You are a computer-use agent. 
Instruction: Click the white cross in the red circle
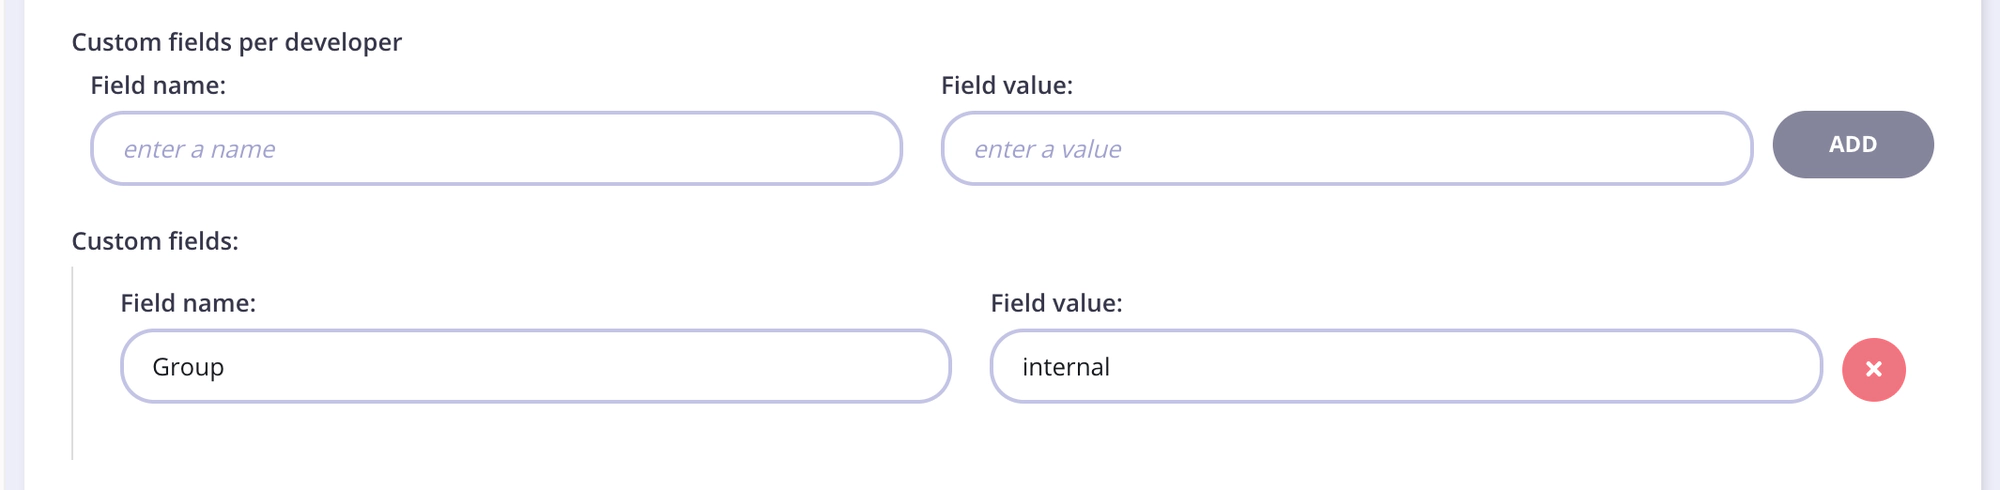(x=1873, y=369)
